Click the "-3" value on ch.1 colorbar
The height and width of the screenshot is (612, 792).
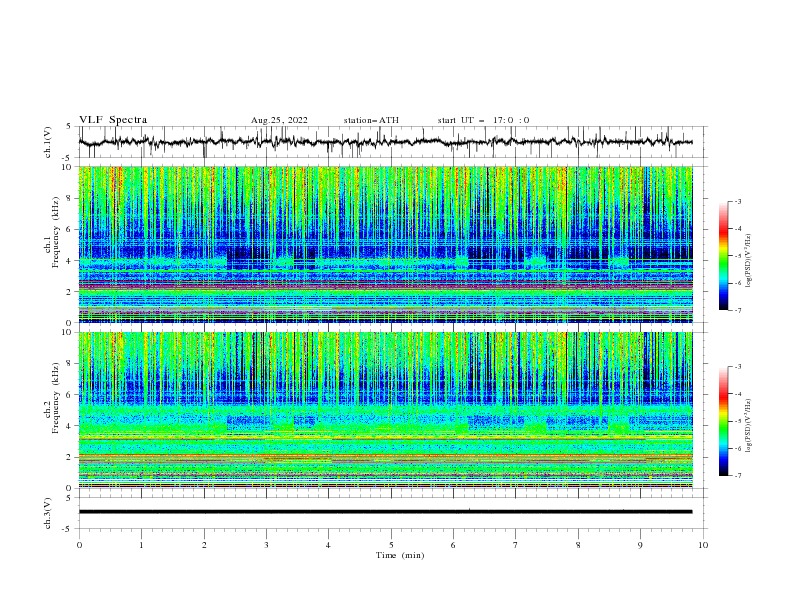pos(737,201)
